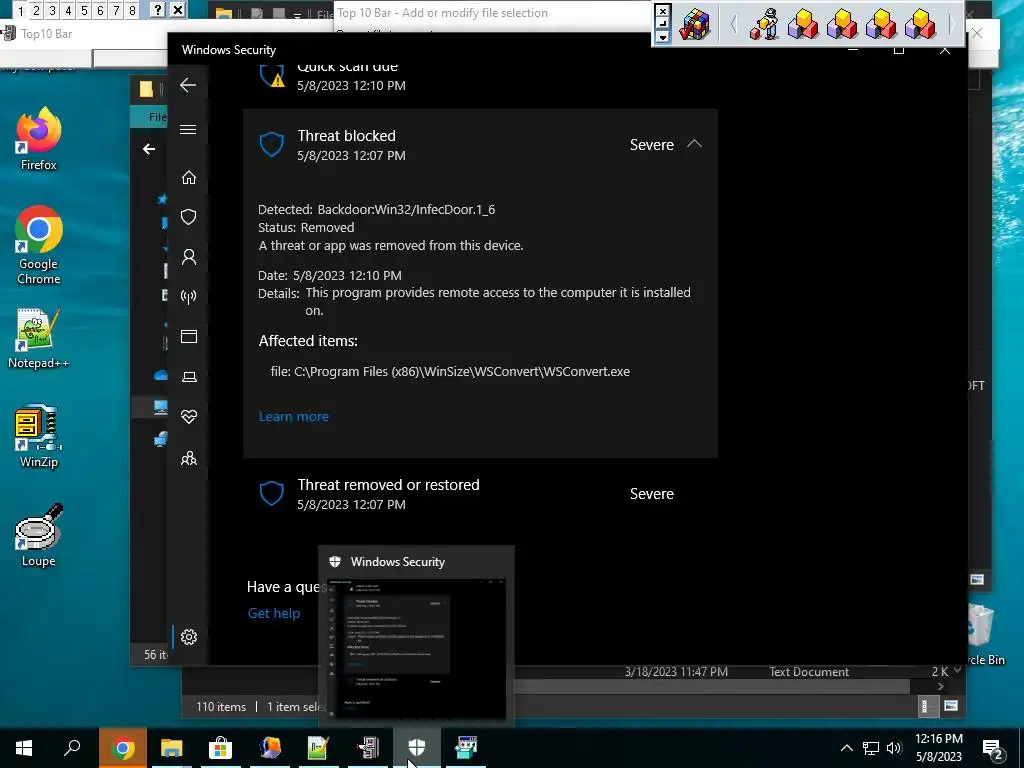The height and width of the screenshot is (768, 1024).
Task: Open the taskbar clock showing 12:16 PM
Action: (938, 748)
